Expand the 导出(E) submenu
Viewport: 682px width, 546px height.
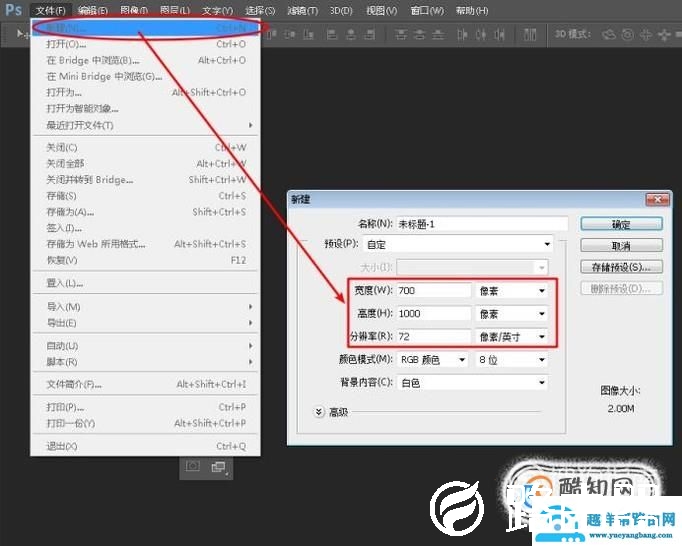pyautogui.click(x=145, y=323)
